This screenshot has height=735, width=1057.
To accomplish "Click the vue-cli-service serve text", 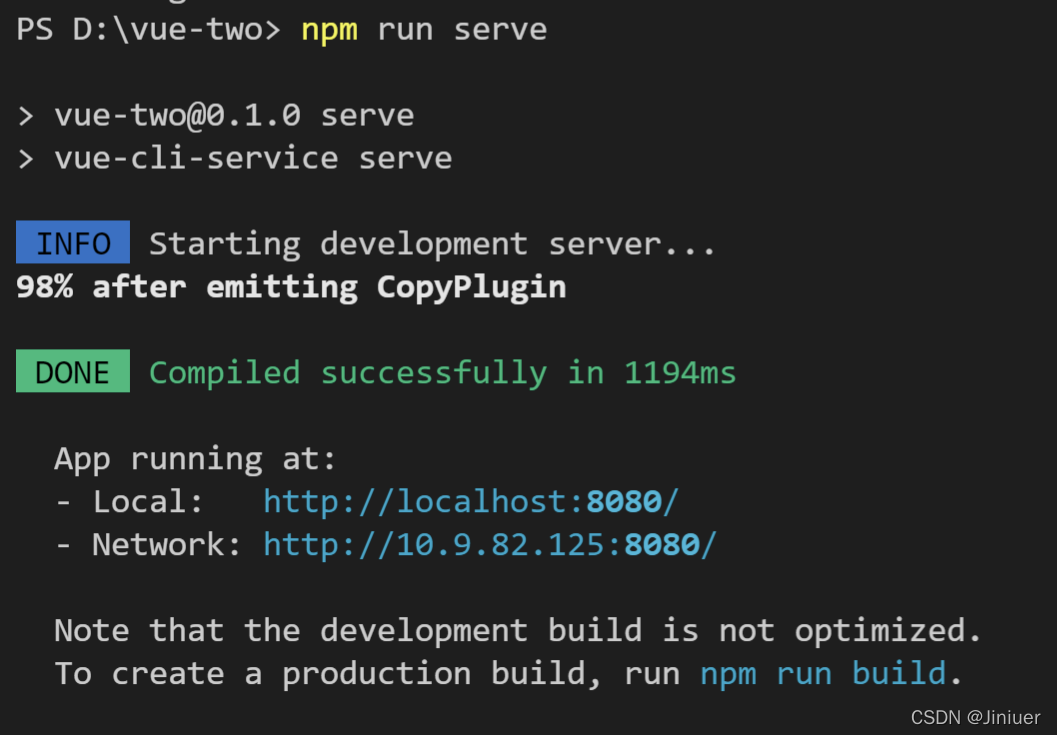I will [252, 157].
